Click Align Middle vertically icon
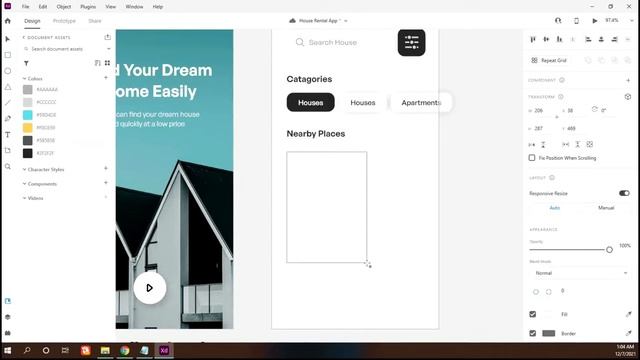Image resolution: width=640 pixels, height=360 pixels. pos(546,39)
